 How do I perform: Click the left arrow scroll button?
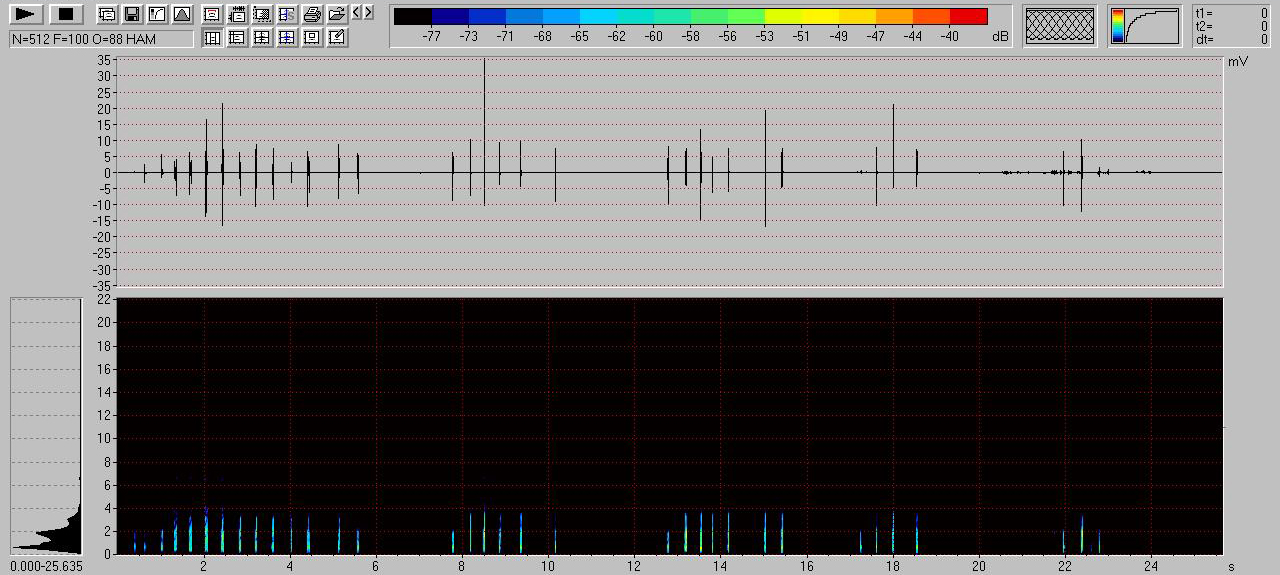357,12
